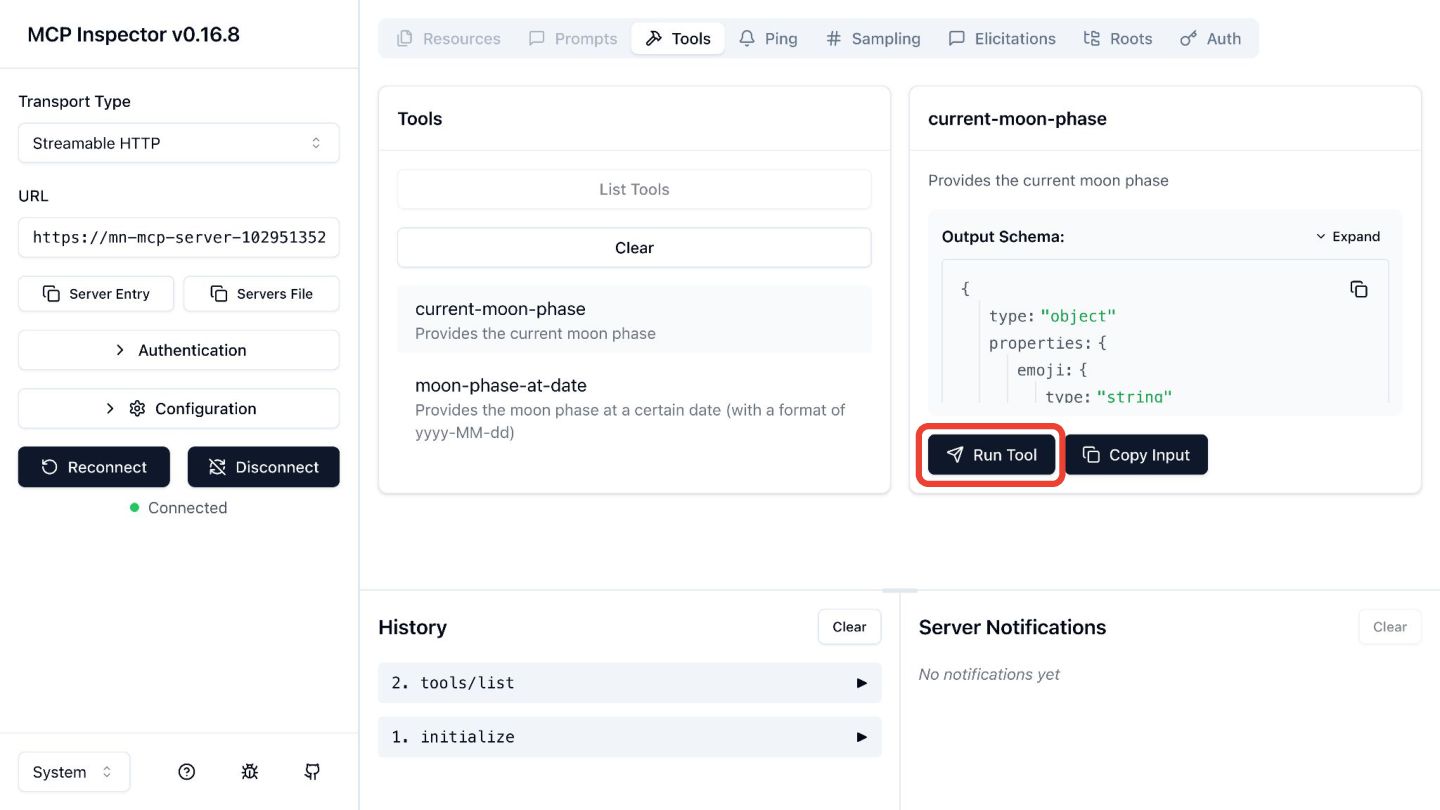Expand the Authentication section
The height and width of the screenshot is (810, 1440).
[x=179, y=350]
